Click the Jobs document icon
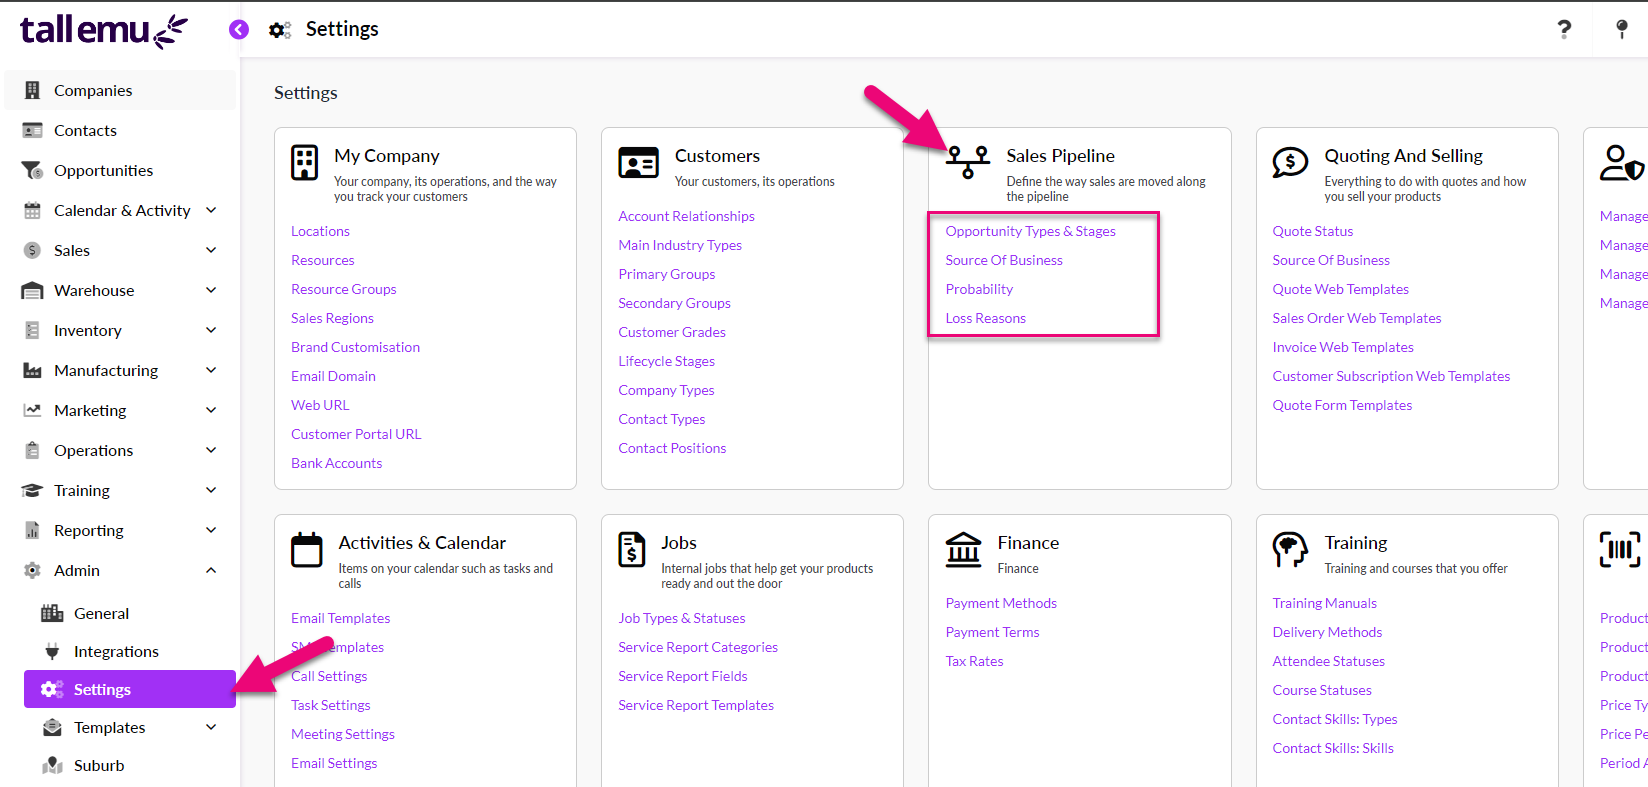 tap(632, 549)
